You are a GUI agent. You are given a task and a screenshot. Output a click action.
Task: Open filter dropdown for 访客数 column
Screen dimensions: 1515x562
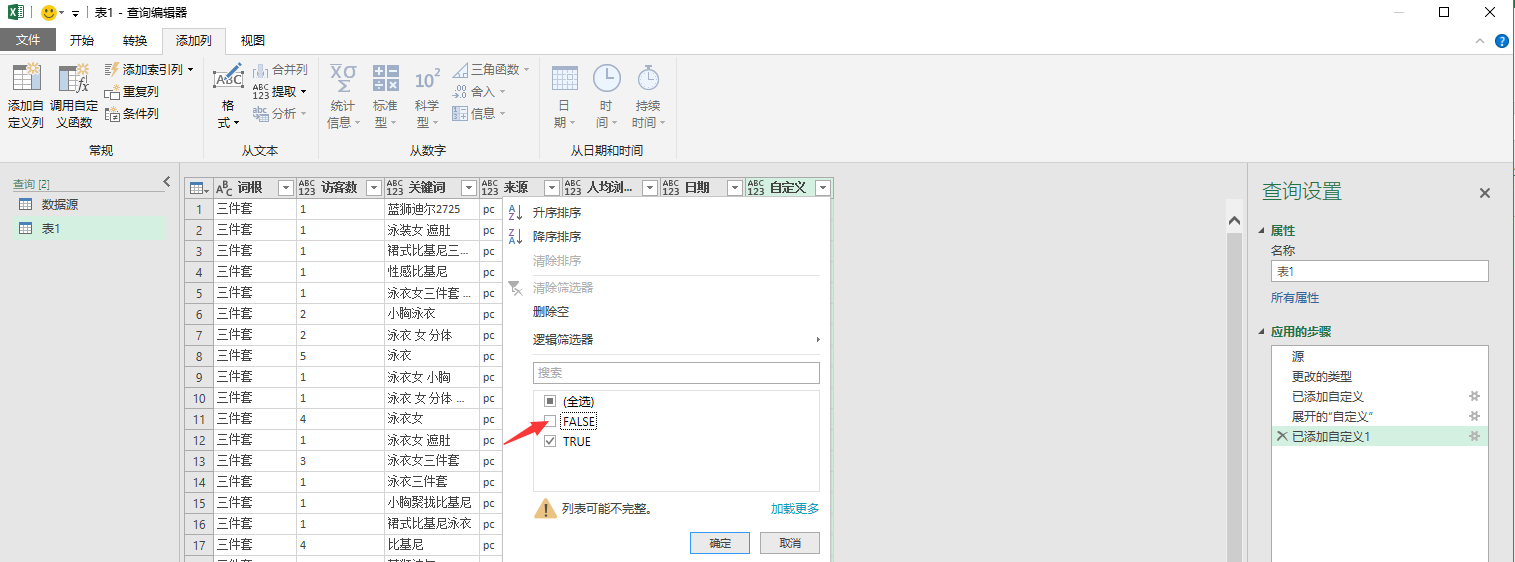click(372, 188)
